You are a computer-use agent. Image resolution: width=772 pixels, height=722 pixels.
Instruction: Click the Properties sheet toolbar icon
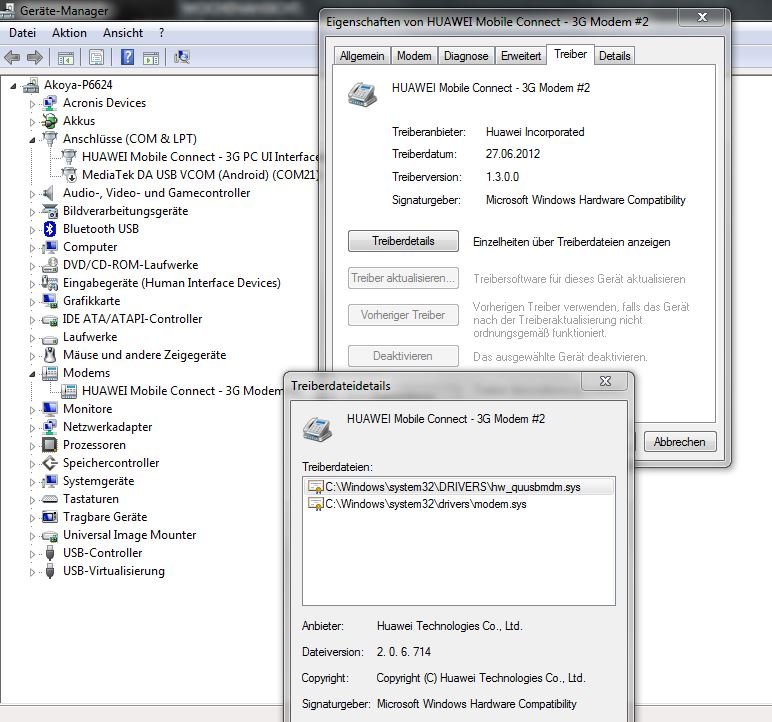pyautogui.click(x=96, y=57)
